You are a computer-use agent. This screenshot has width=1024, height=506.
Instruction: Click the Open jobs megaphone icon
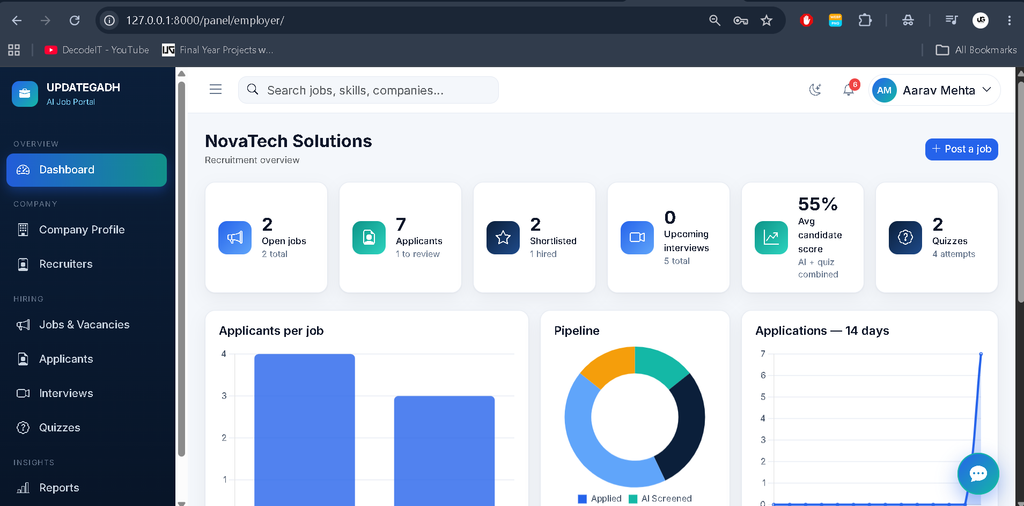(x=234, y=238)
